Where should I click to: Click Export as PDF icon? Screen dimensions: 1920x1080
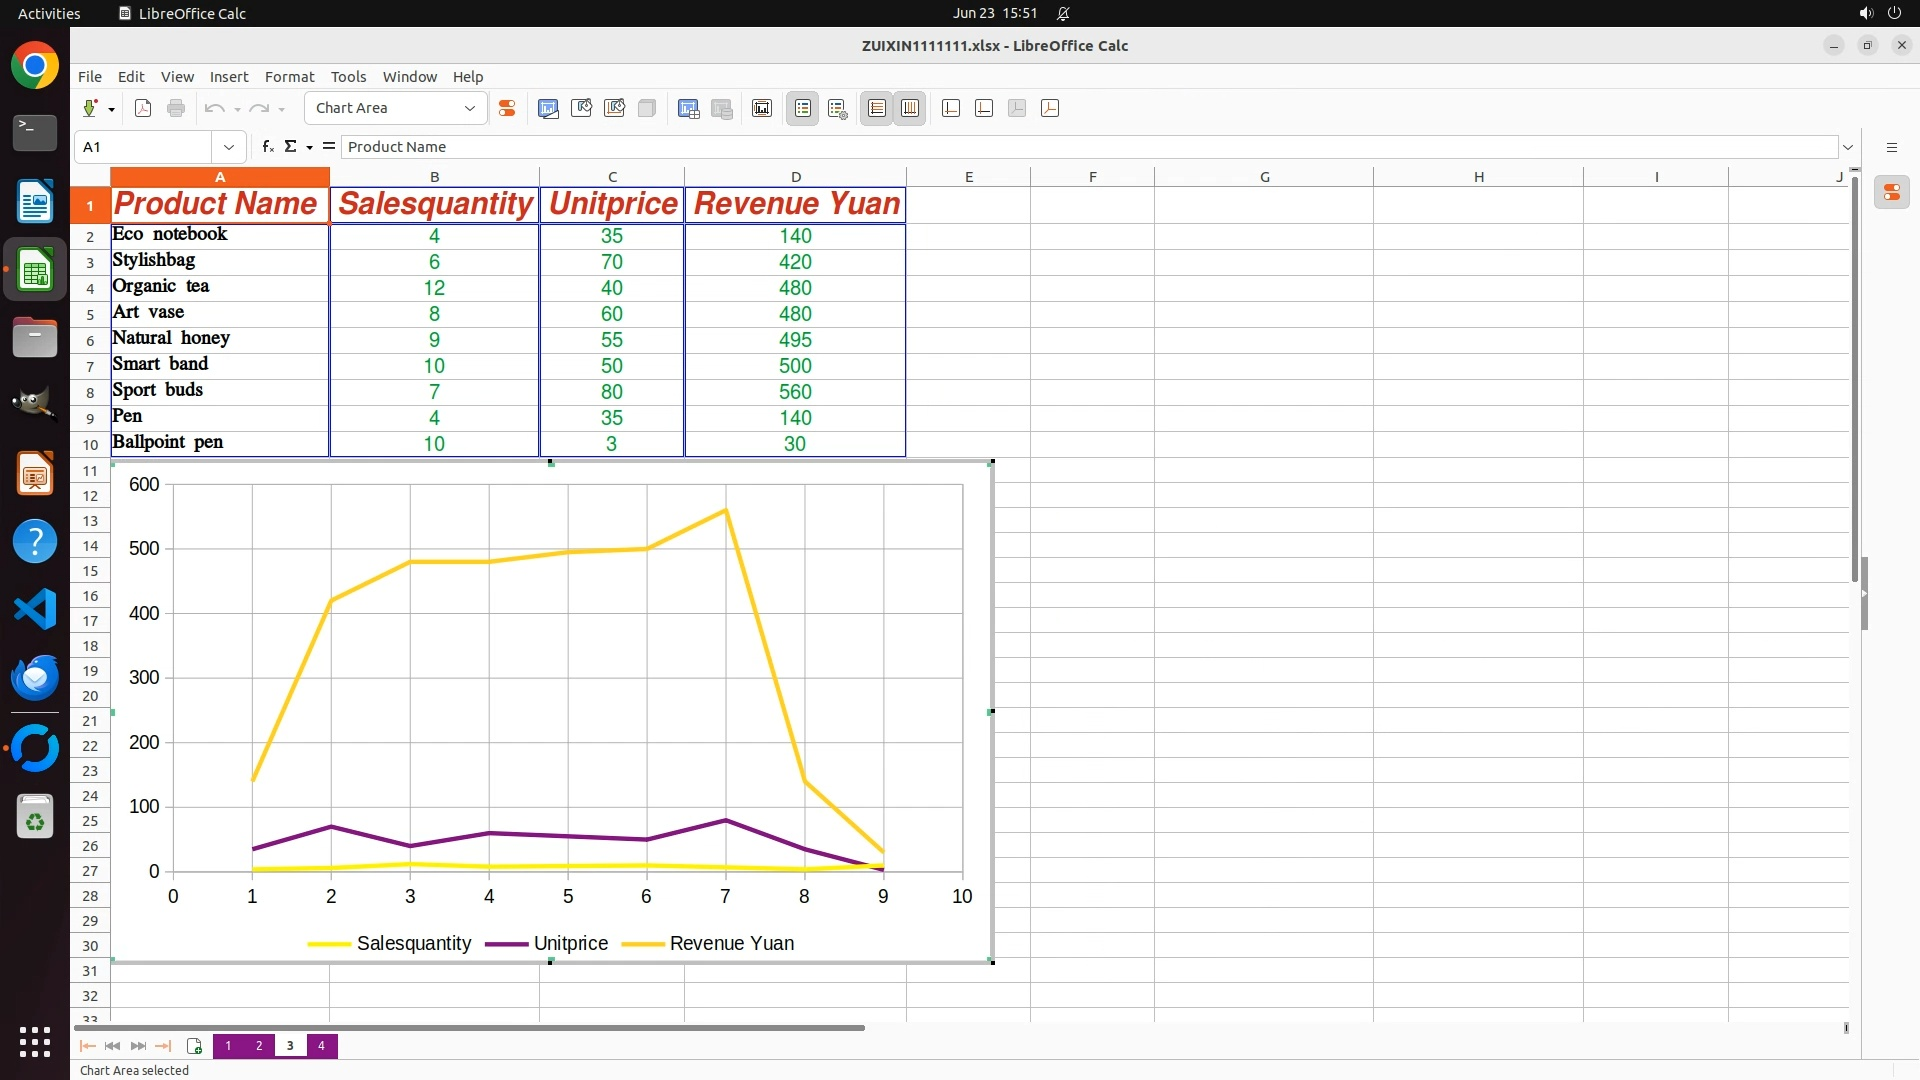point(143,109)
